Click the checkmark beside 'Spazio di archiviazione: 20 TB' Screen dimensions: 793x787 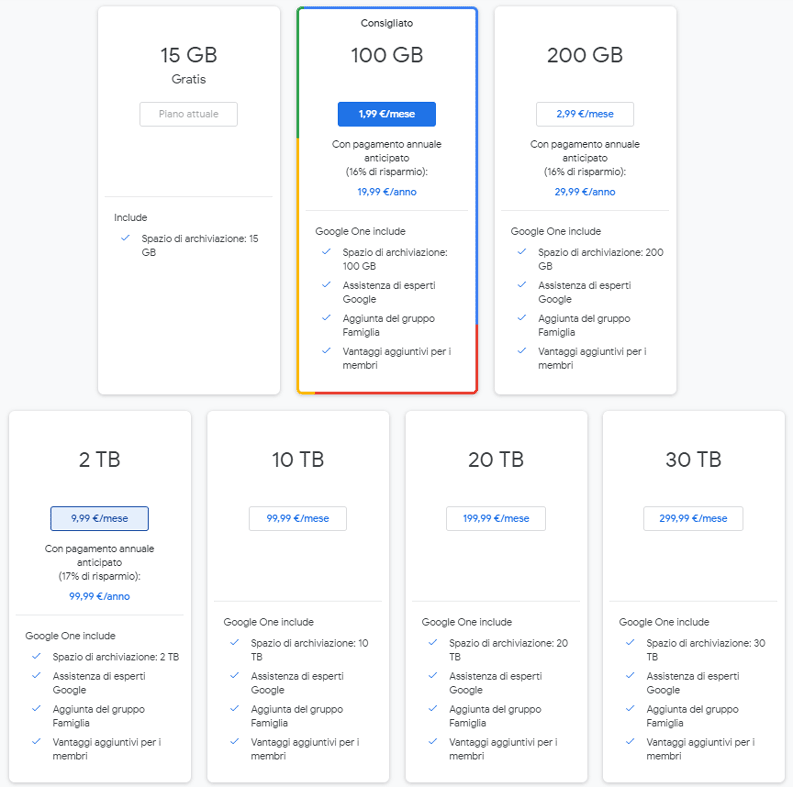point(433,642)
